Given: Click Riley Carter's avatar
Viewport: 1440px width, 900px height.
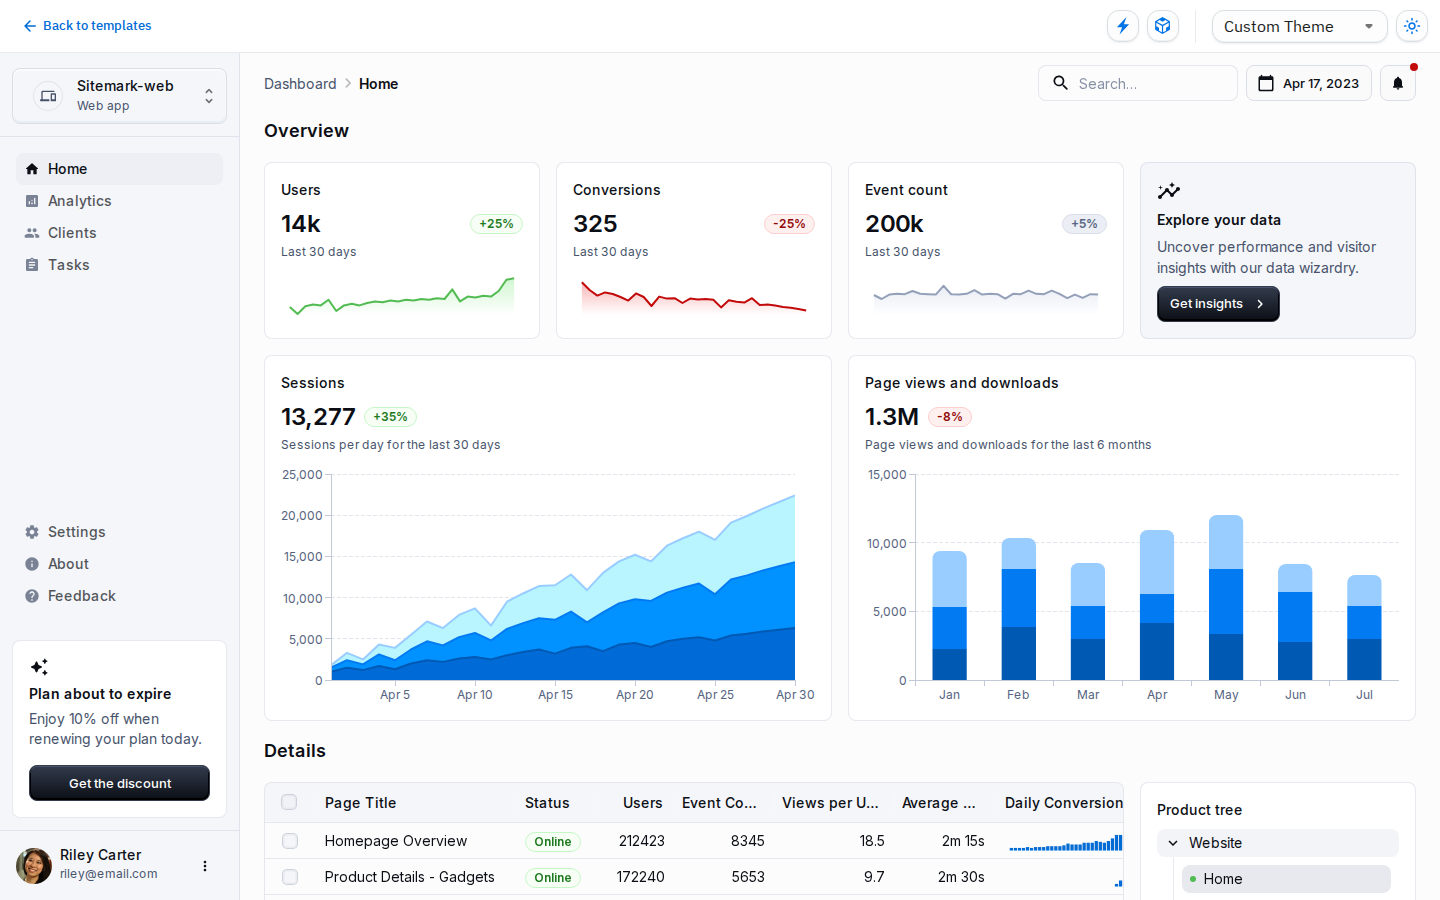Looking at the screenshot, I should coord(34,866).
